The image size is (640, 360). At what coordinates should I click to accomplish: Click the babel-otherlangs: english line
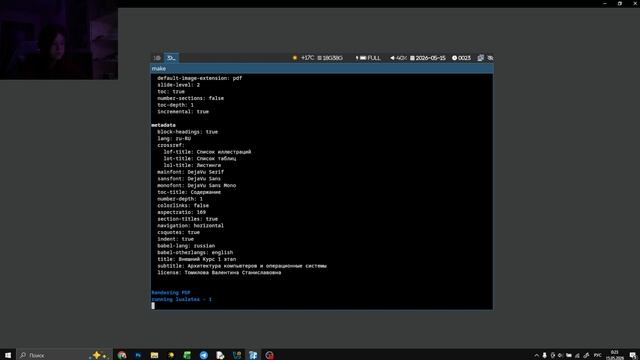tap(195, 252)
